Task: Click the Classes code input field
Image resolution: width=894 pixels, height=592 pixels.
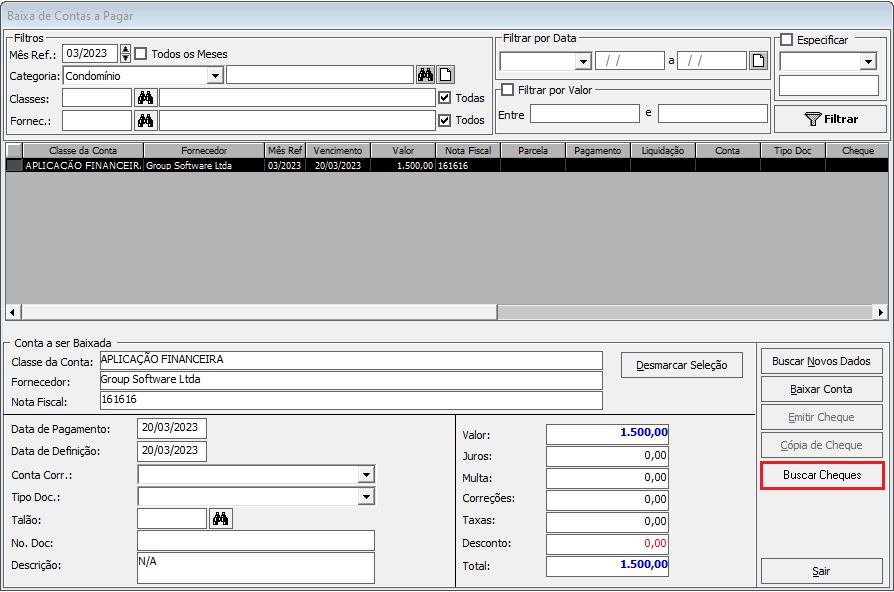Action: (97, 98)
